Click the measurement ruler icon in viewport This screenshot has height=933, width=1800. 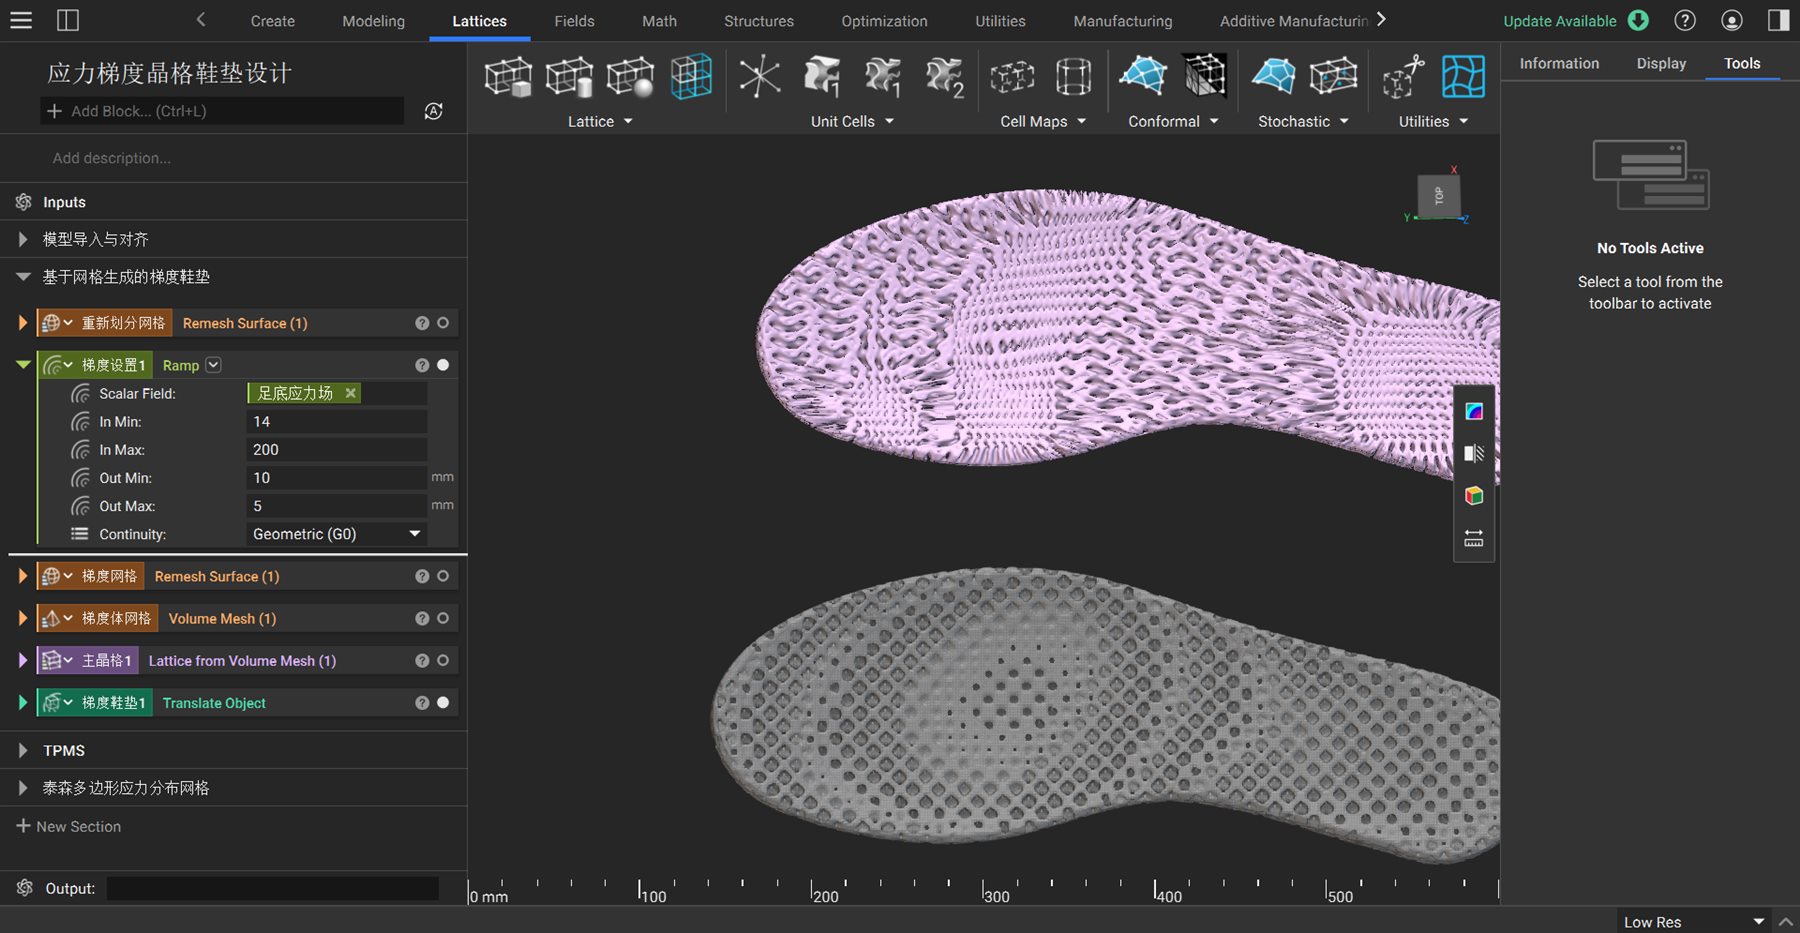click(x=1474, y=539)
